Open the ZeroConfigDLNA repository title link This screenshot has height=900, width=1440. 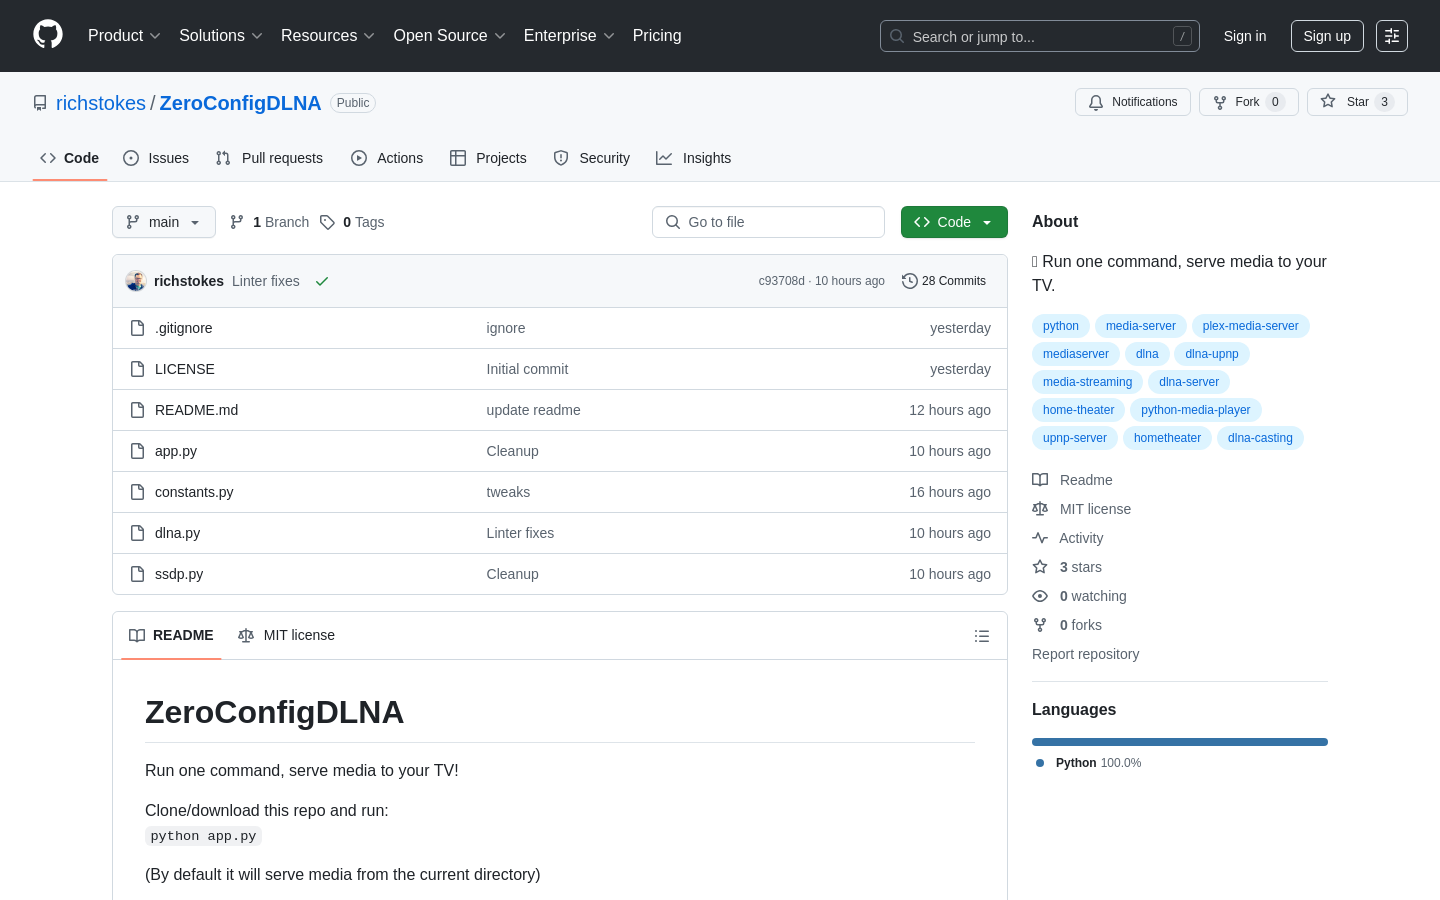[x=240, y=103]
